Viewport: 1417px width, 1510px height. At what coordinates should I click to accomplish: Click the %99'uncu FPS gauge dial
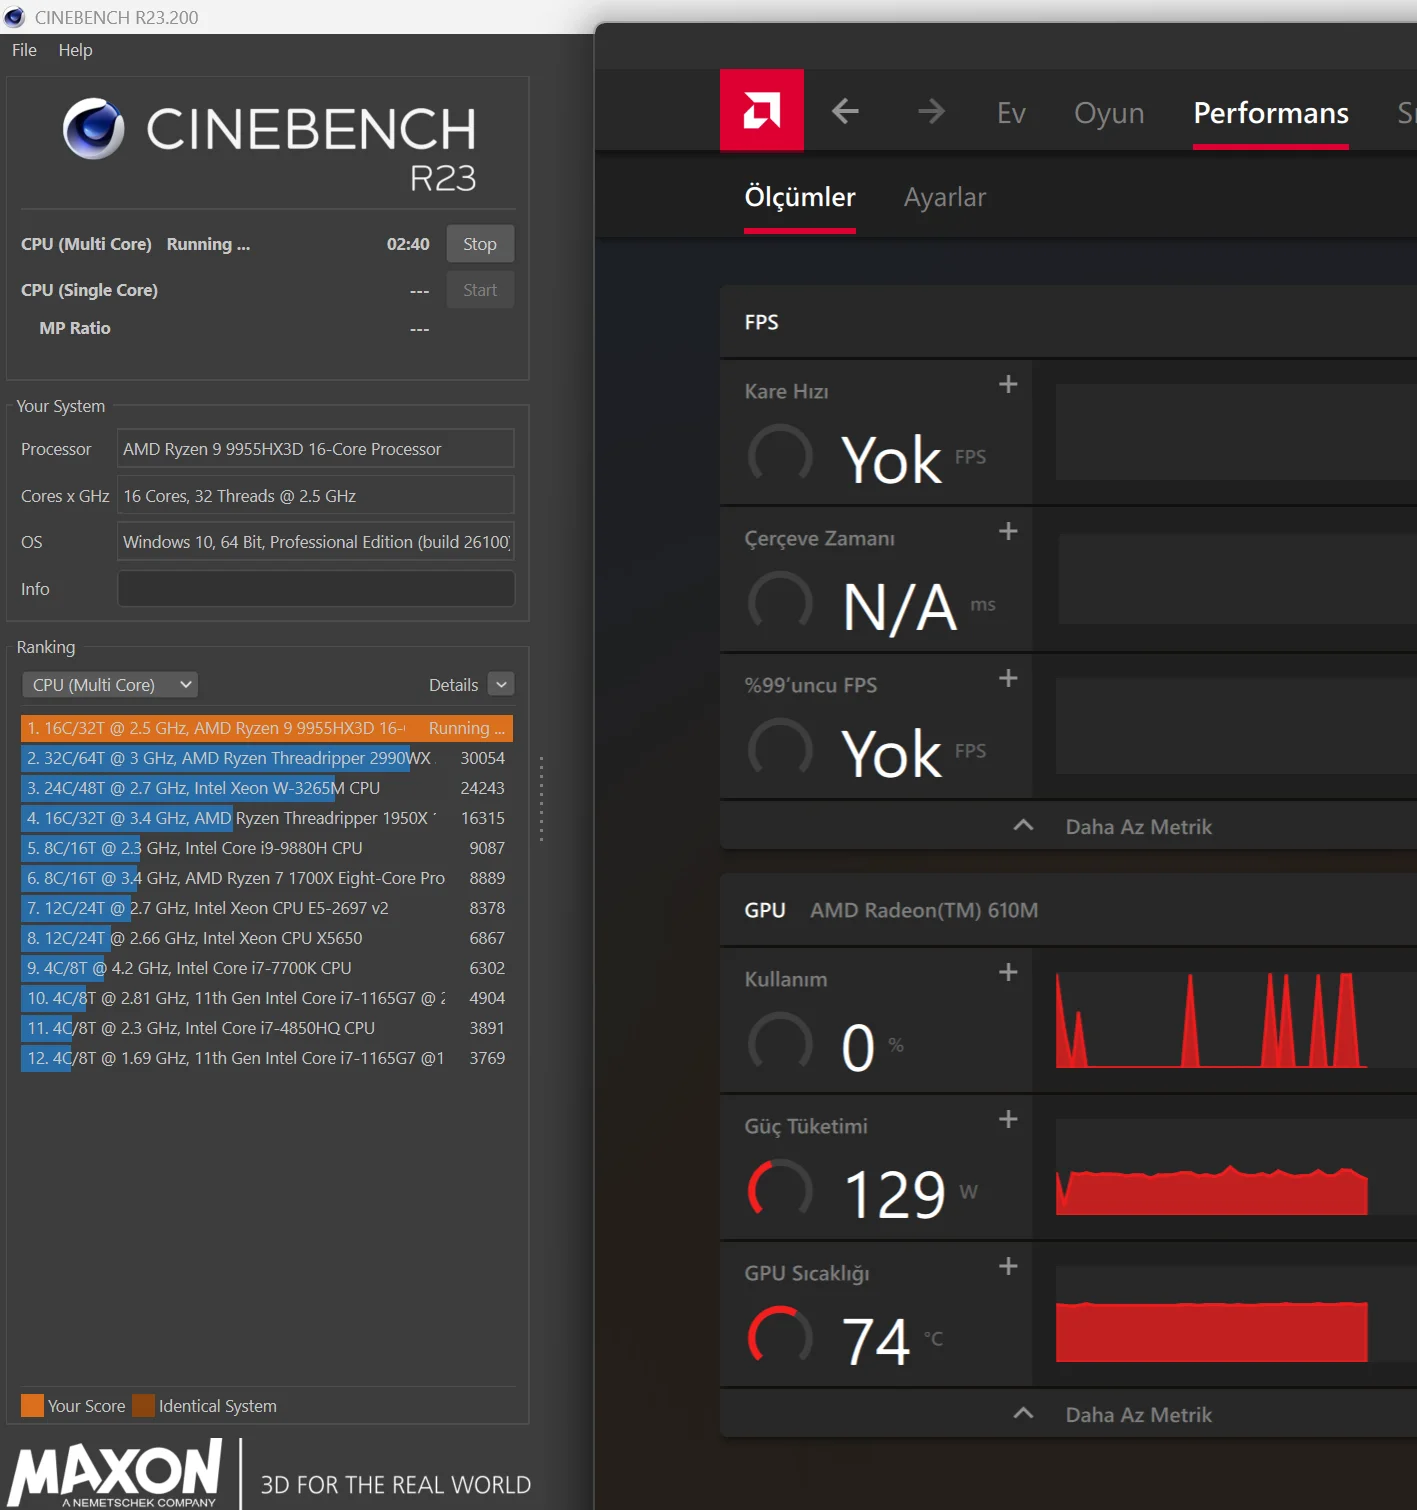pos(780,749)
